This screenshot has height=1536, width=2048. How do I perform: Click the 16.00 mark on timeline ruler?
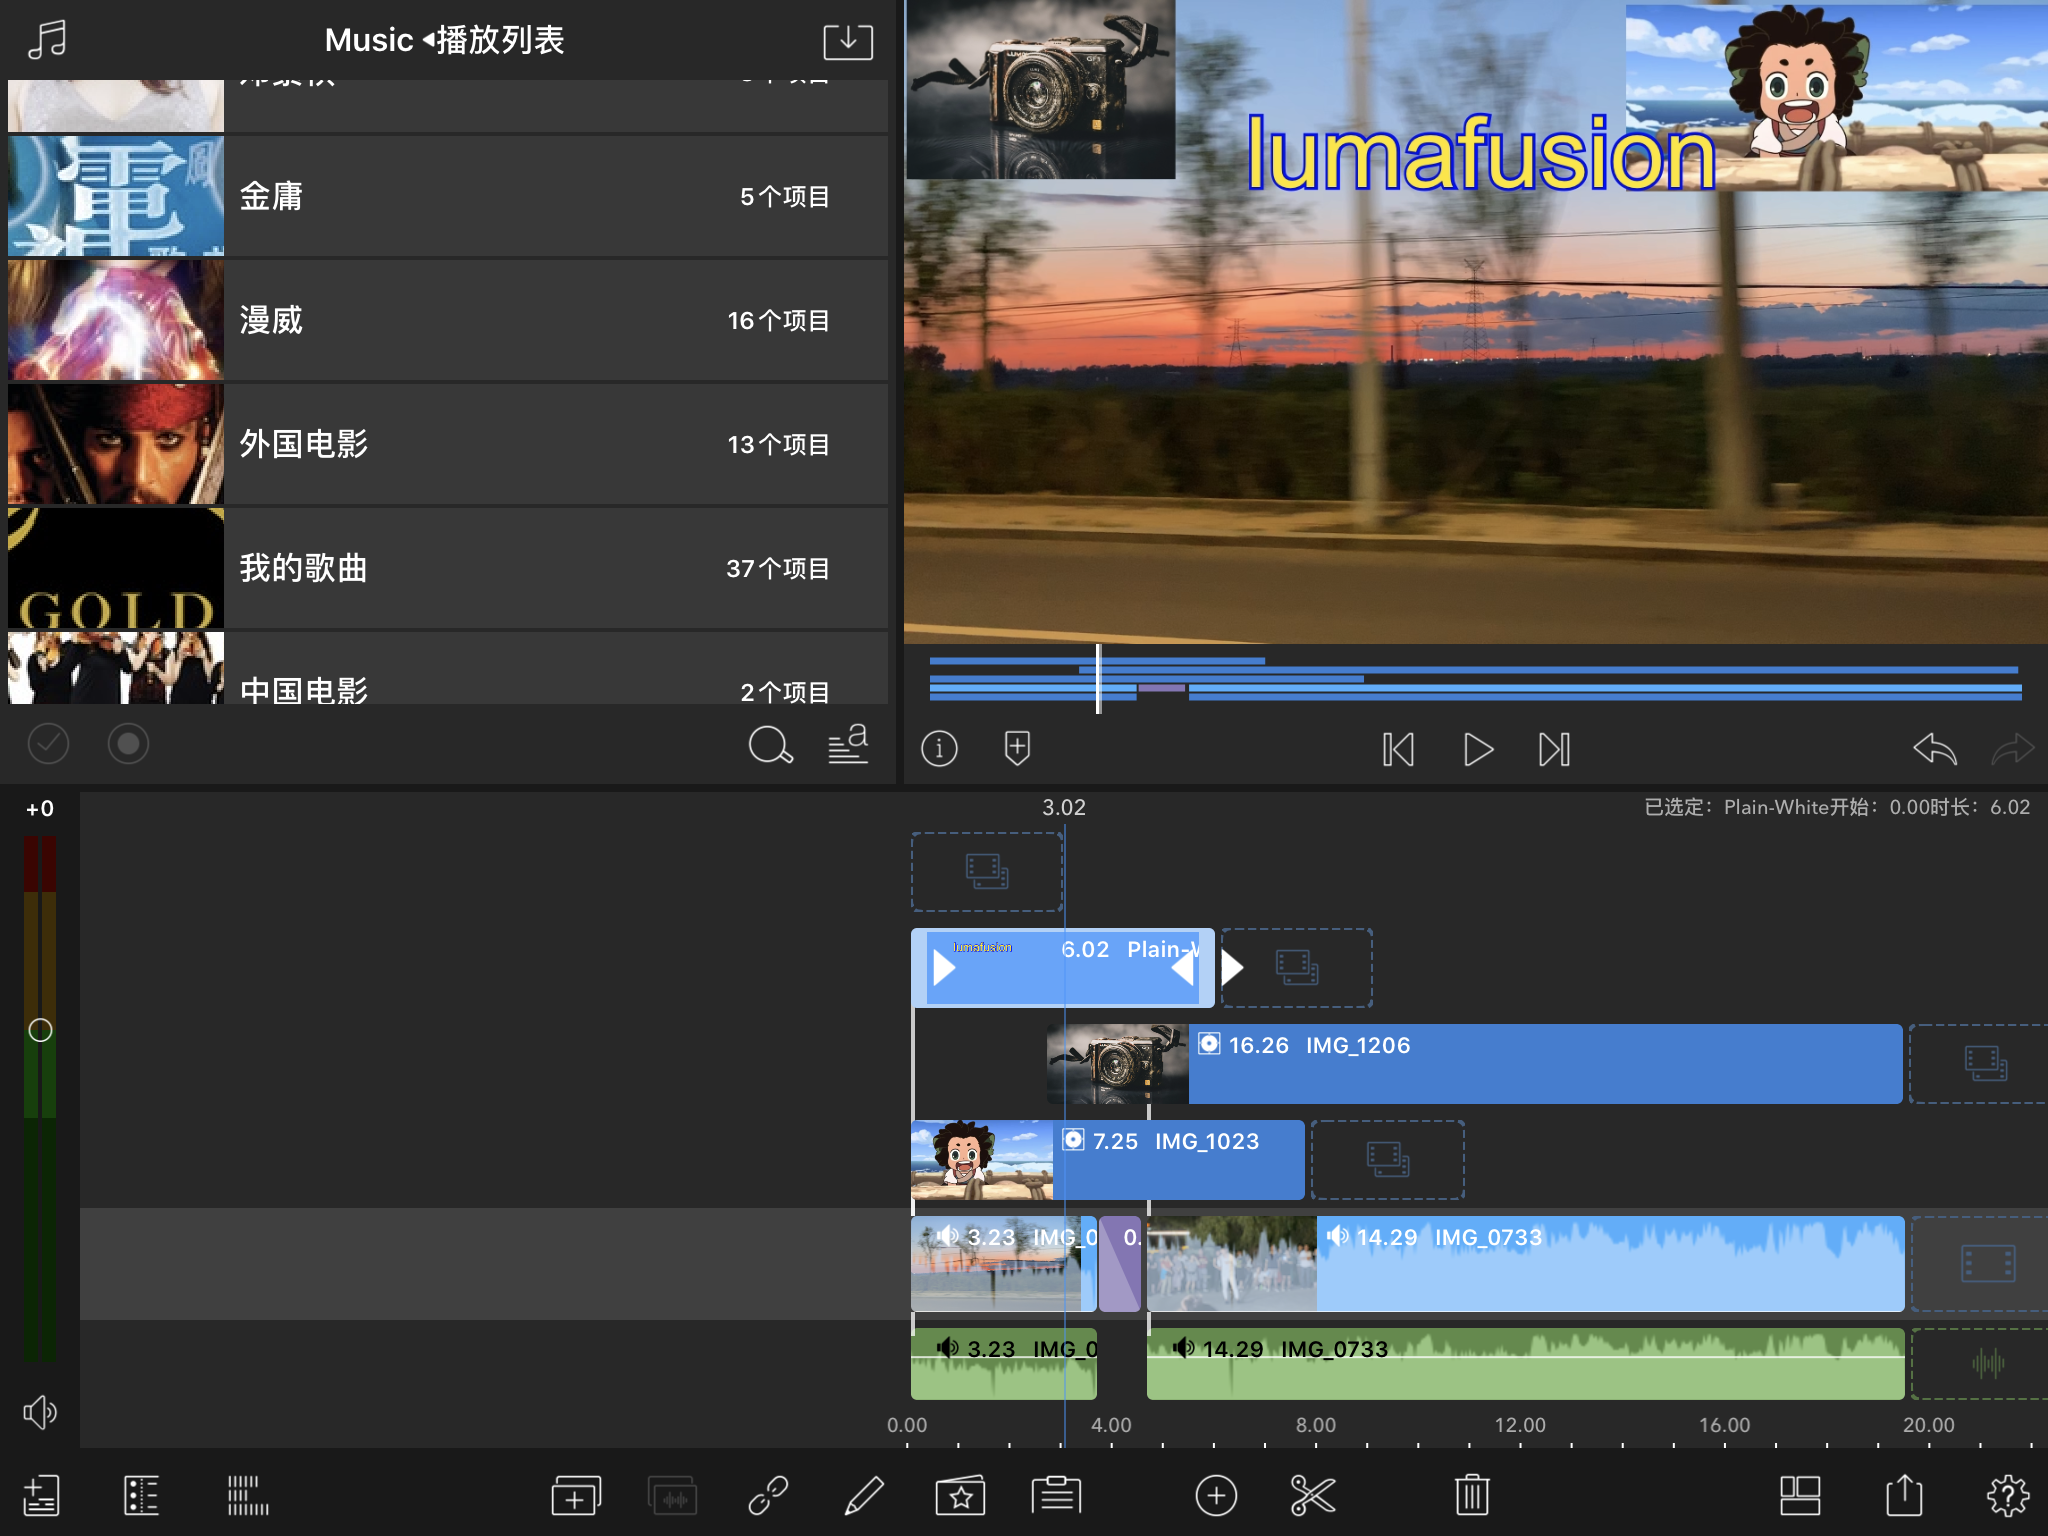point(1724,1425)
